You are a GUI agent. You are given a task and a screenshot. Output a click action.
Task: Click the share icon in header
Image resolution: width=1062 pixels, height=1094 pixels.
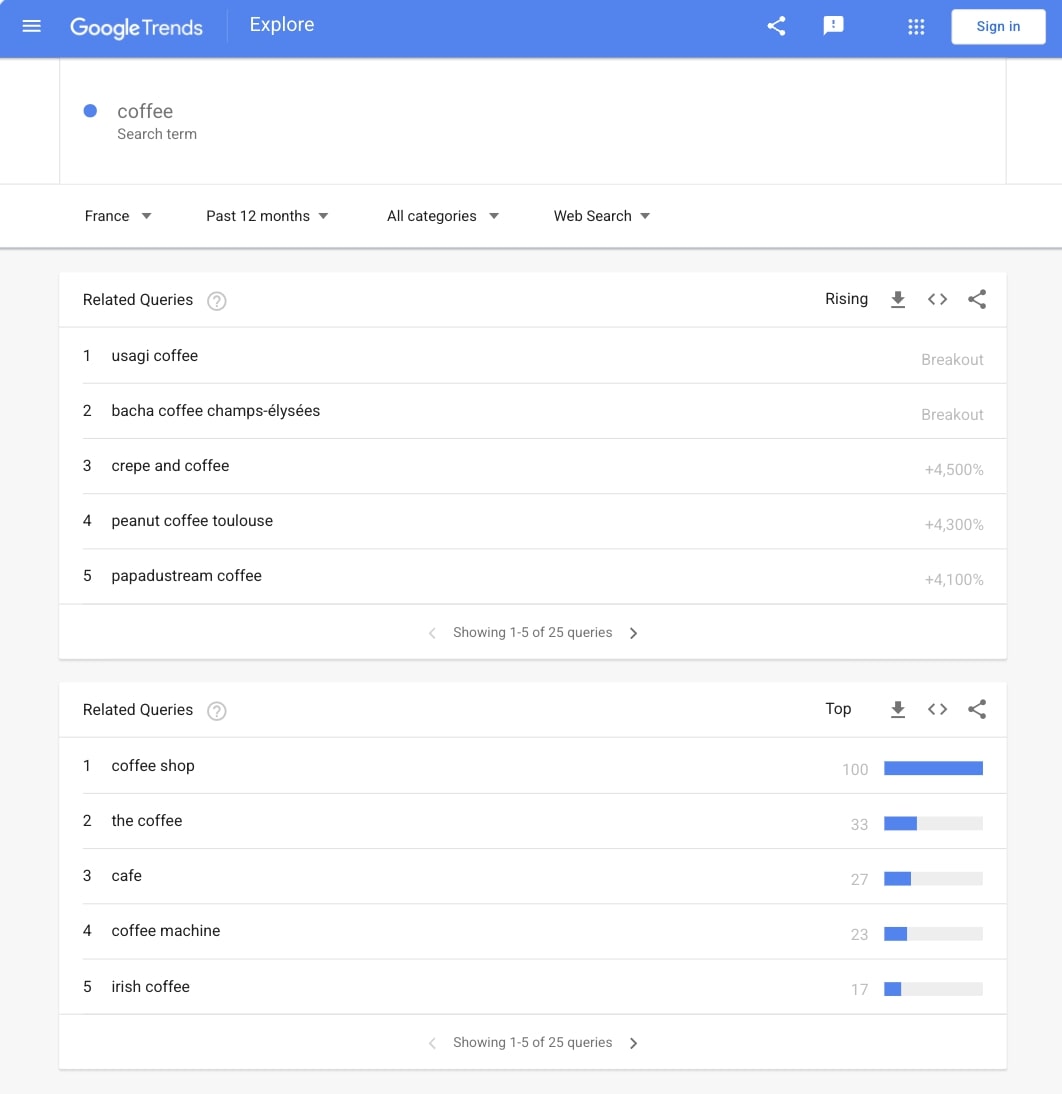click(x=776, y=27)
